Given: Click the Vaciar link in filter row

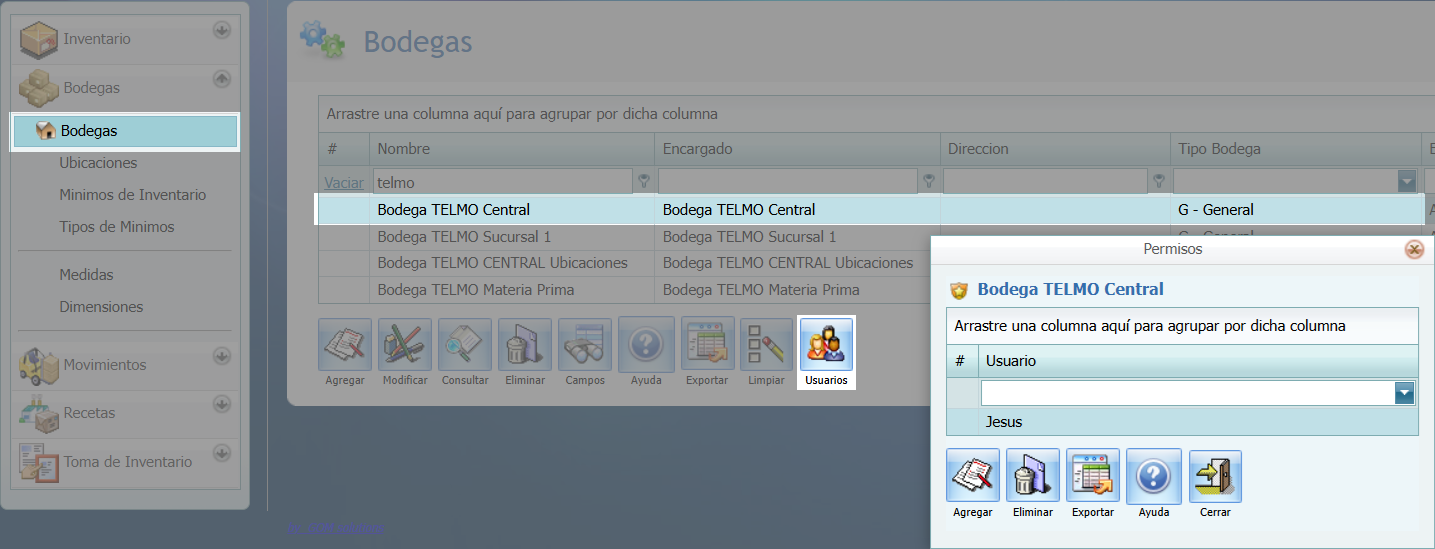Looking at the screenshot, I should (x=344, y=183).
